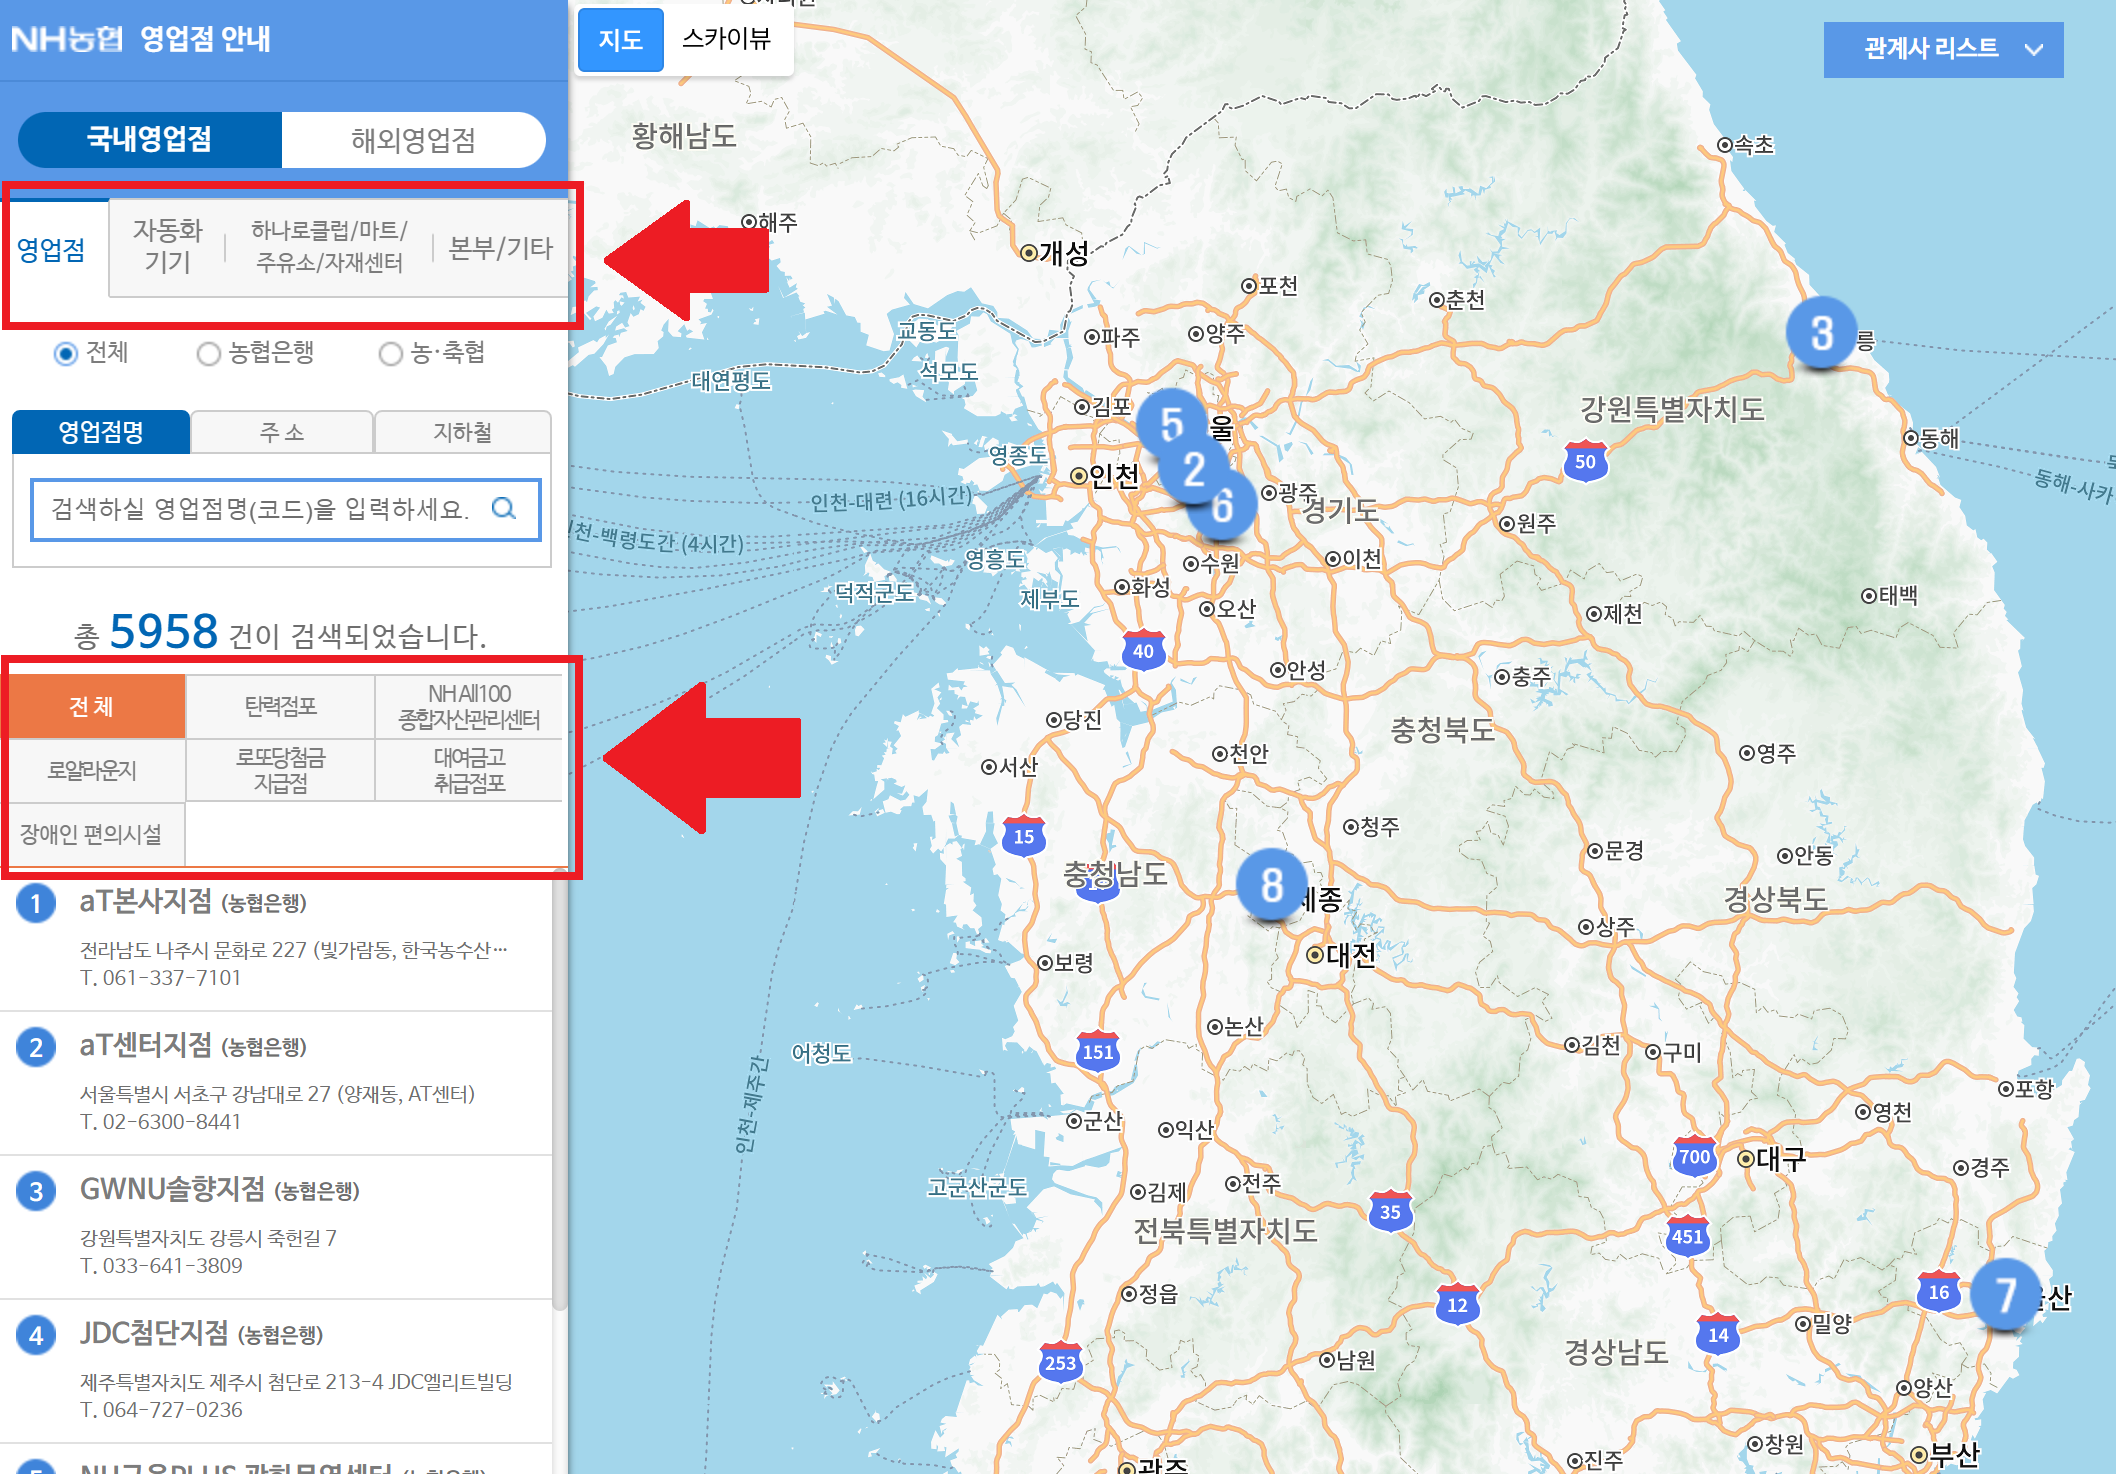
Task: Click map marker number 8 near Sejong
Action: click(1271, 885)
